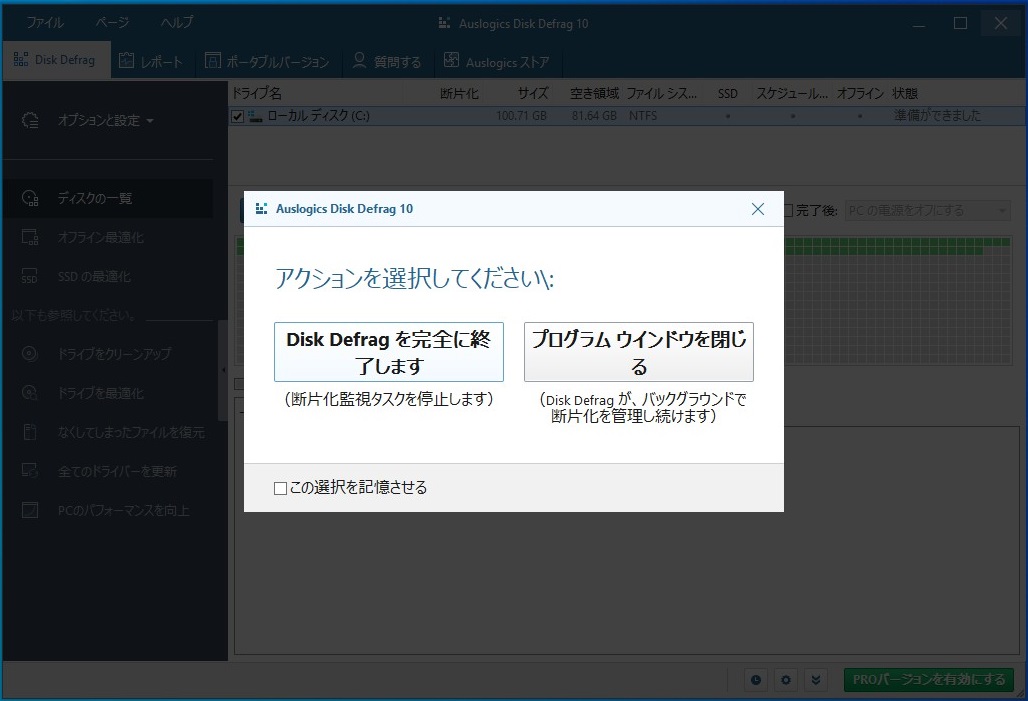
Task: Close the Auslogics Disk Defrag 10 dialog
Action: pos(757,209)
